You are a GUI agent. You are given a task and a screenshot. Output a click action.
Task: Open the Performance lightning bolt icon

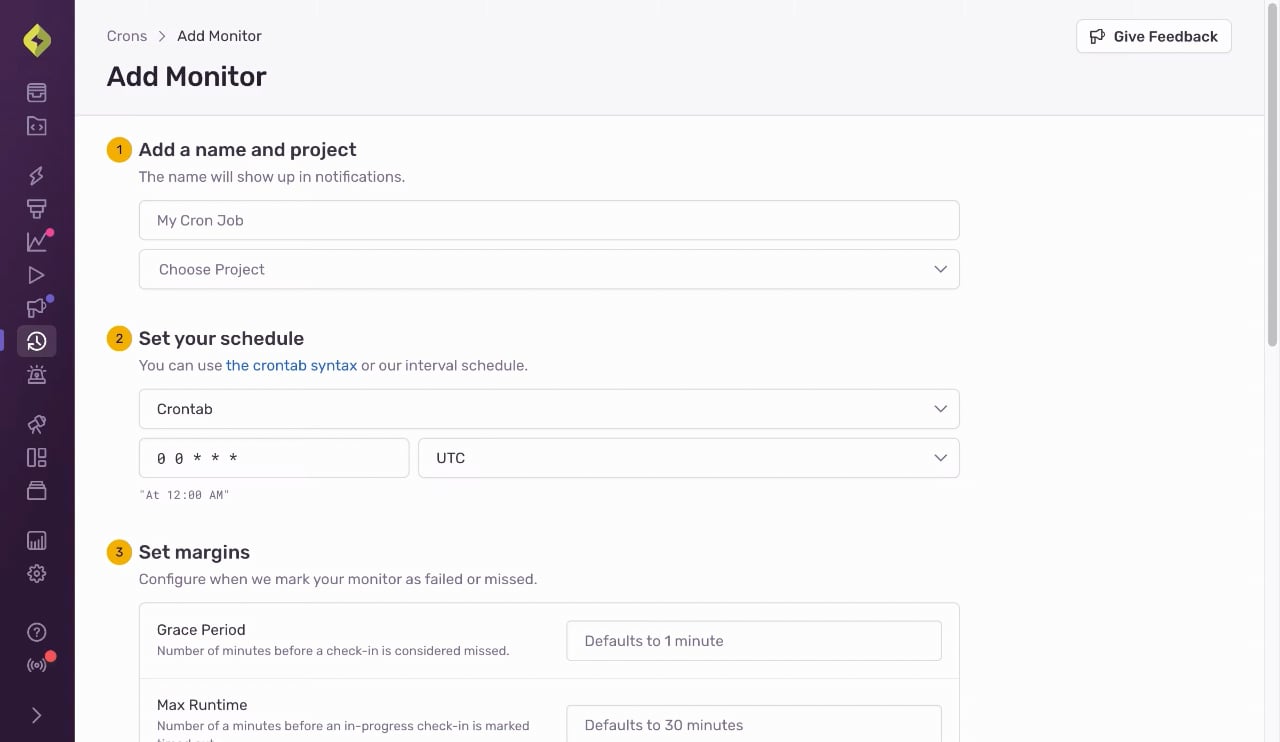click(x=36, y=176)
